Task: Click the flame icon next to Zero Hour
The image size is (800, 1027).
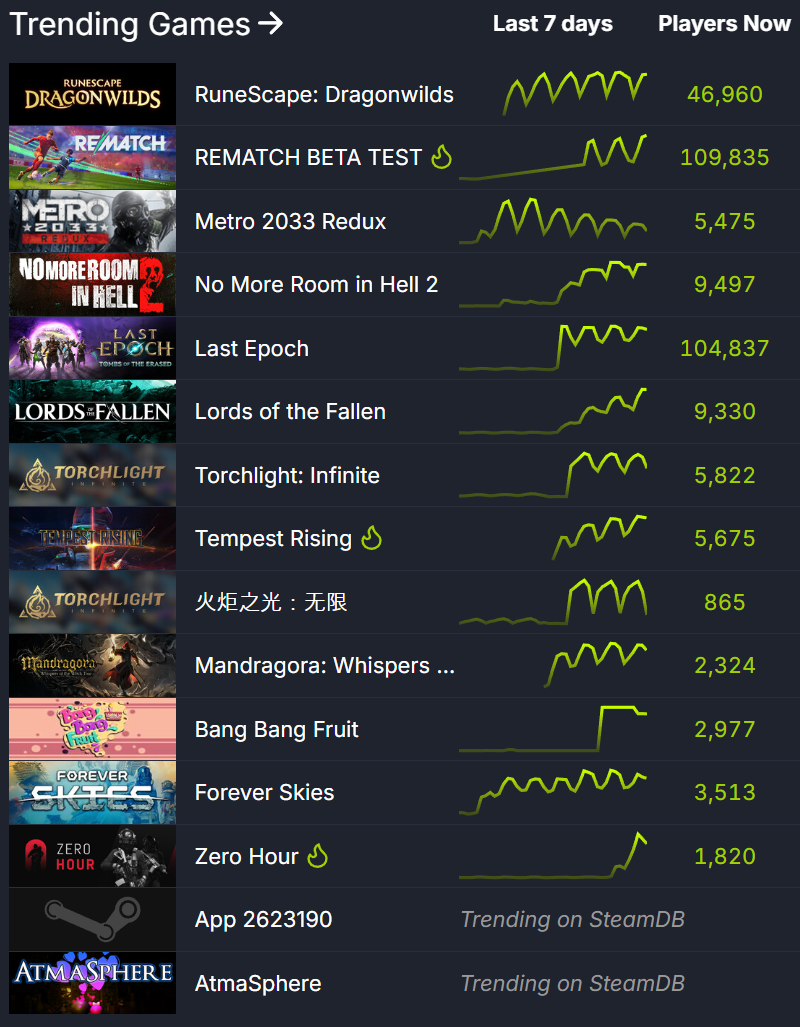Action: click(x=318, y=856)
